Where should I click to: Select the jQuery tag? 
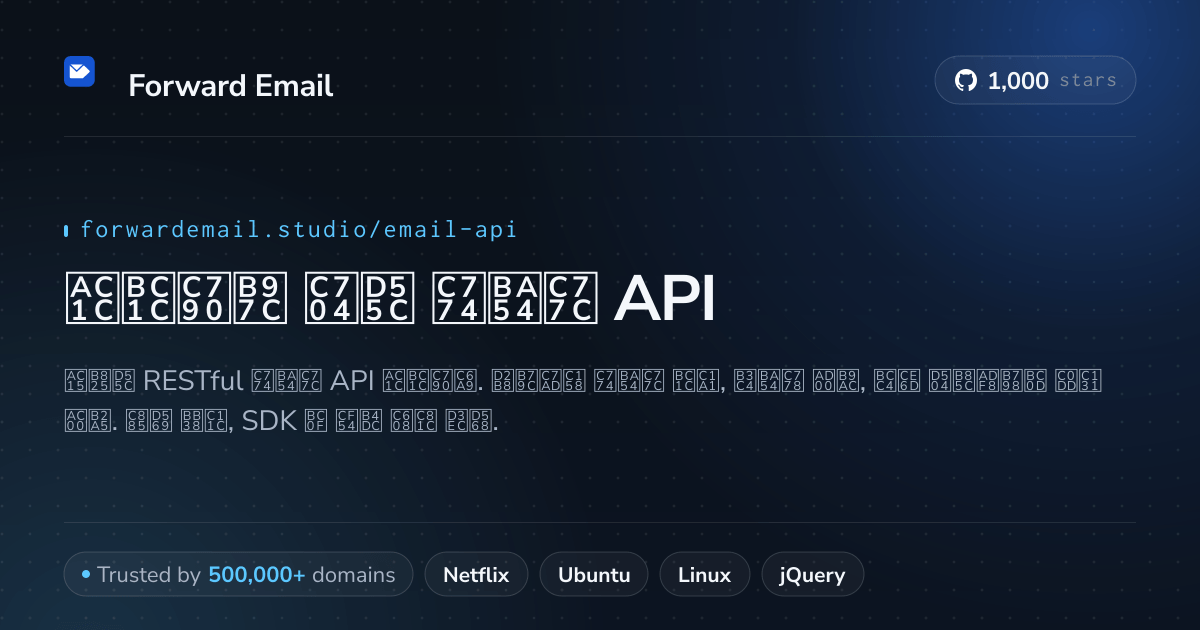[x=813, y=575]
